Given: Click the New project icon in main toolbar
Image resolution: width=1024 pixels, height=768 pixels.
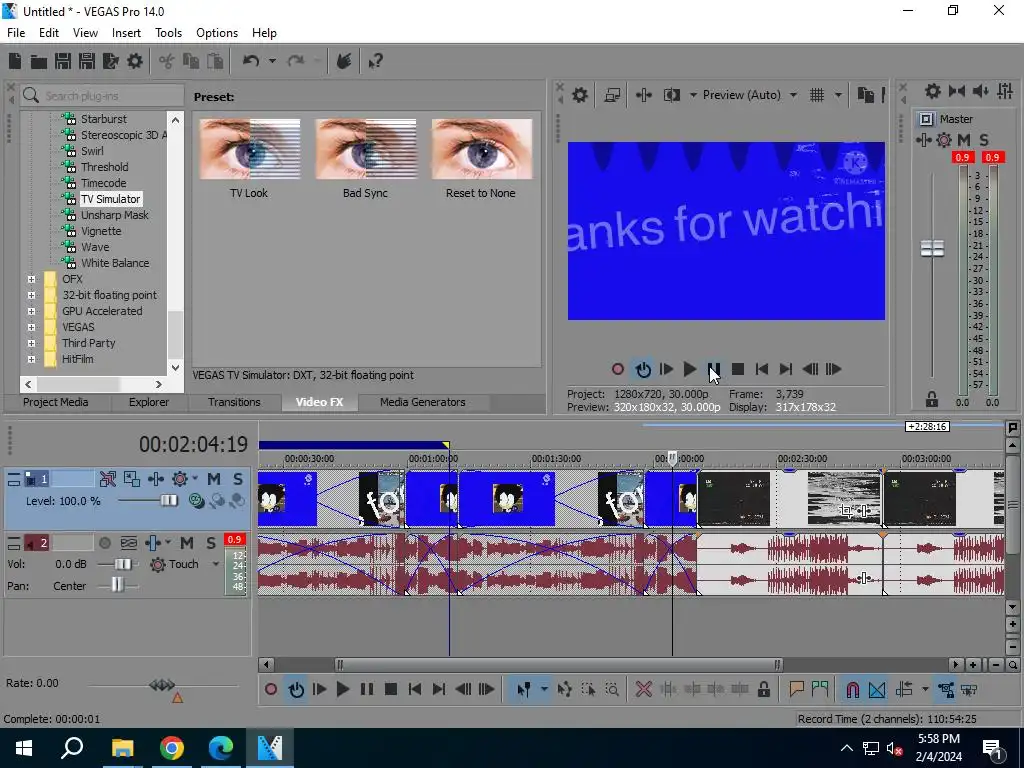Looking at the screenshot, I should click(x=14, y=61).
